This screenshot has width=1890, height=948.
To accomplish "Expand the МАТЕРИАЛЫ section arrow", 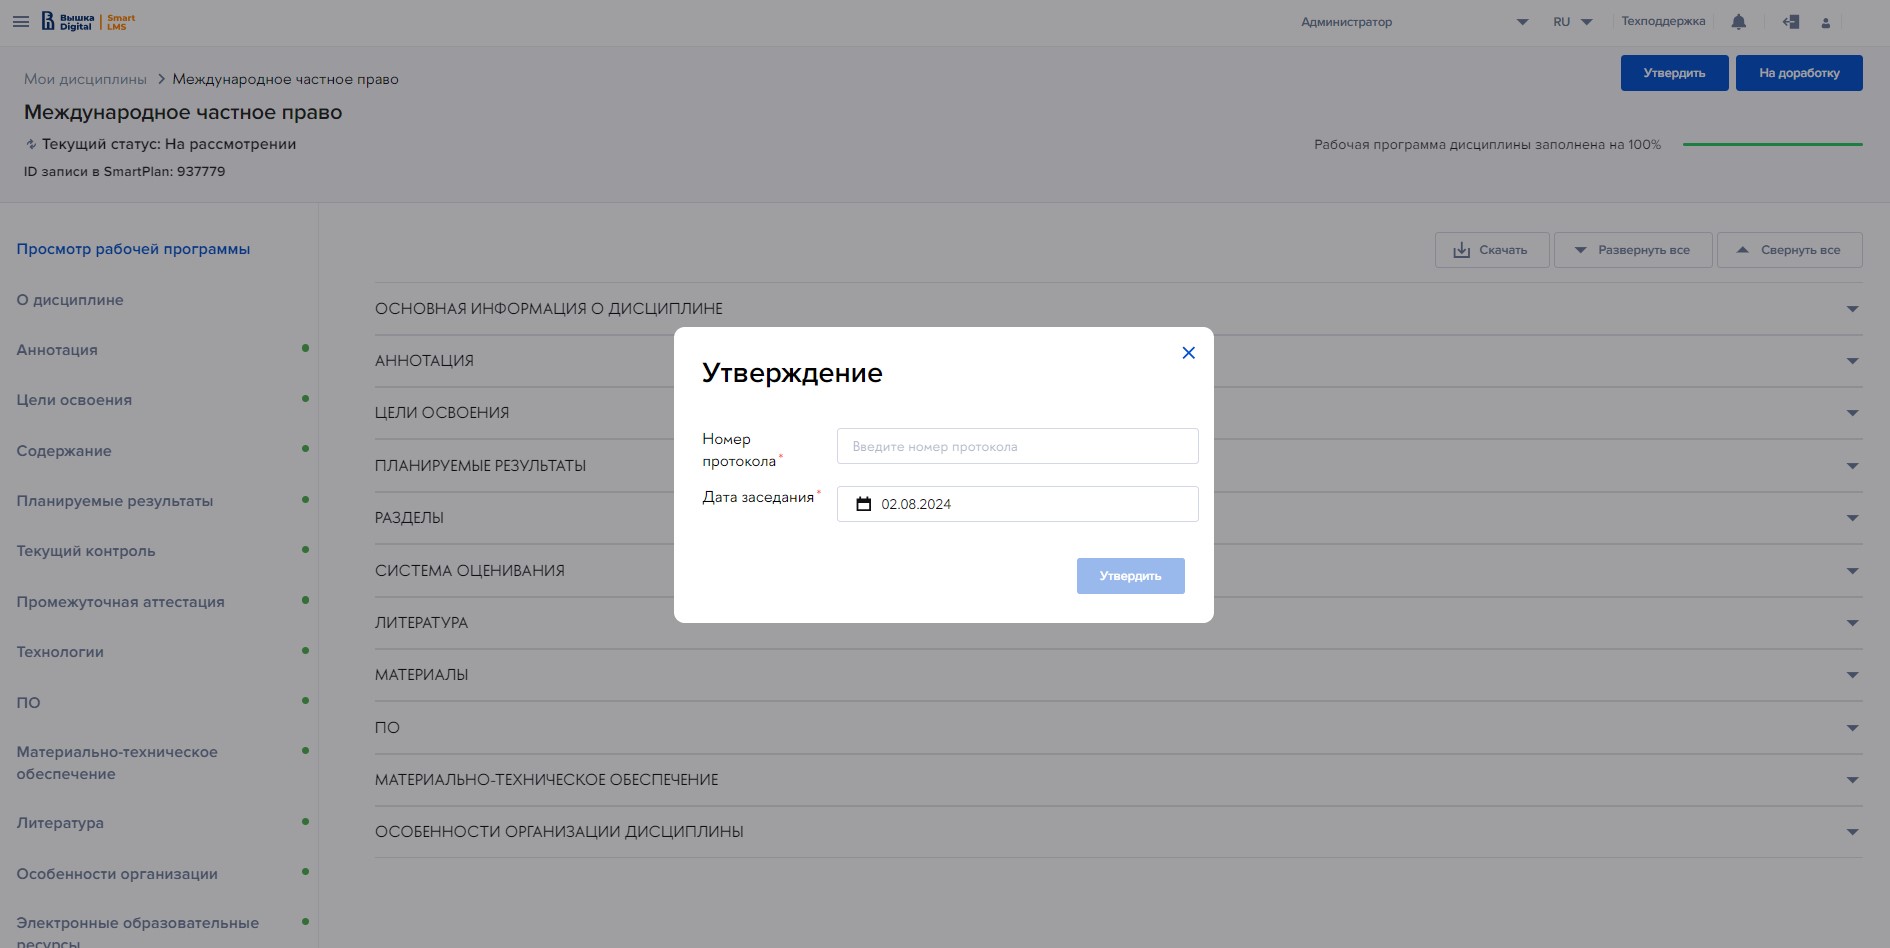I will [1852, 675].
